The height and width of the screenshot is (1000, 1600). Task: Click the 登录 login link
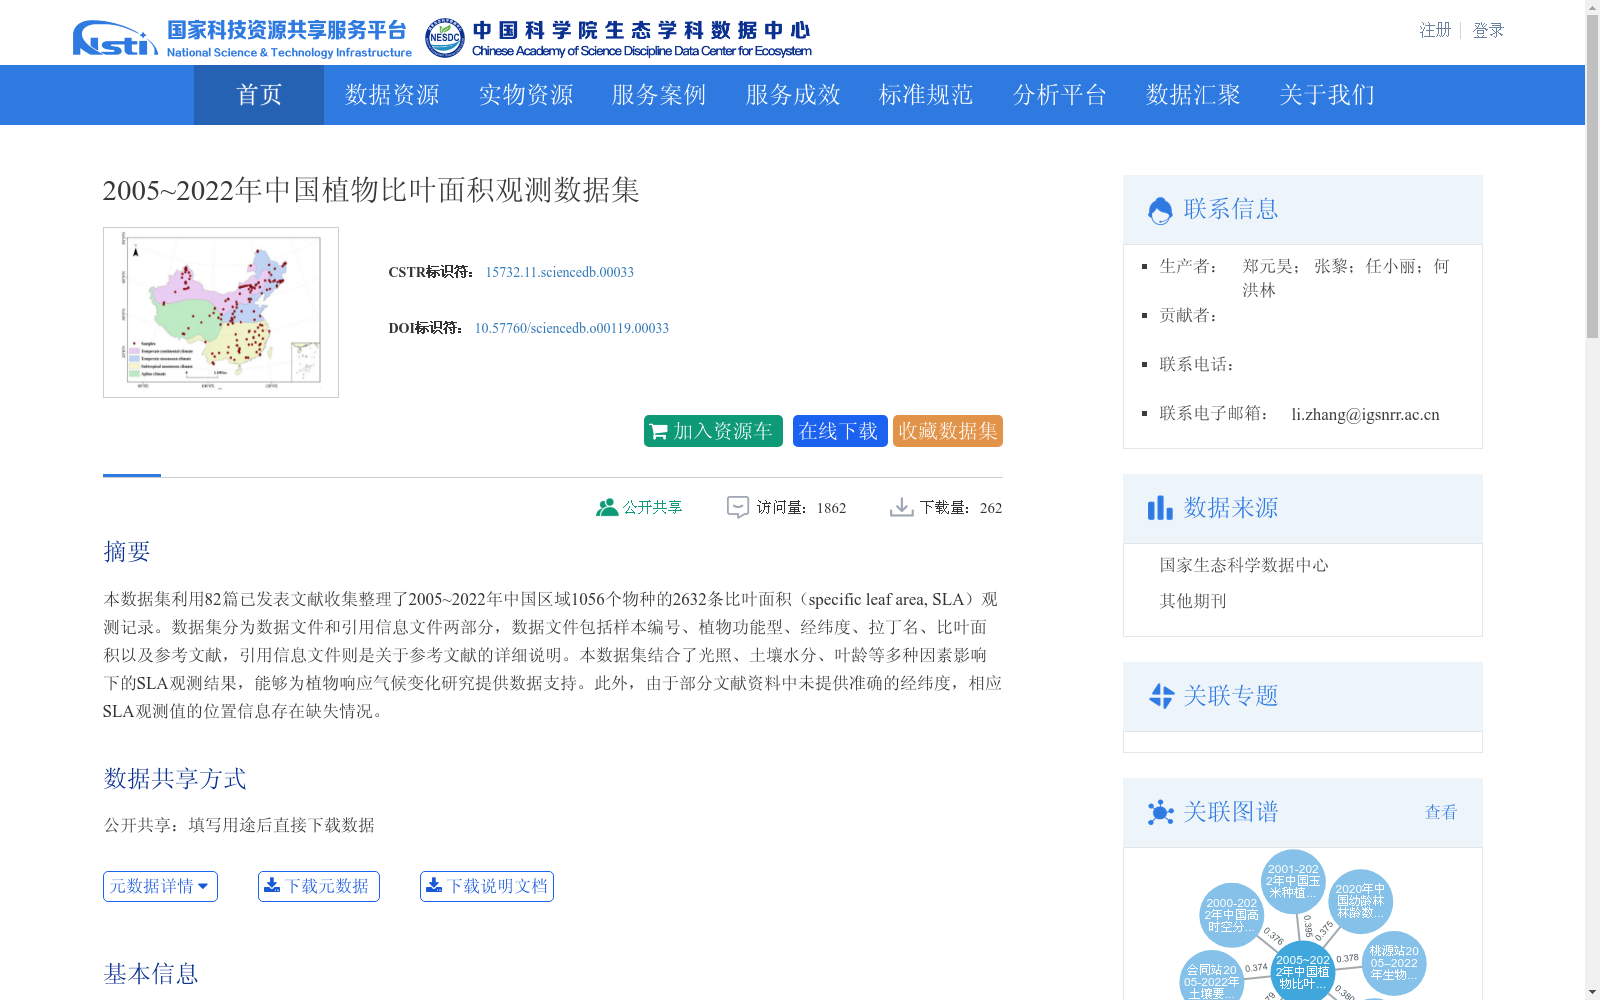[x=1488, y=30]
